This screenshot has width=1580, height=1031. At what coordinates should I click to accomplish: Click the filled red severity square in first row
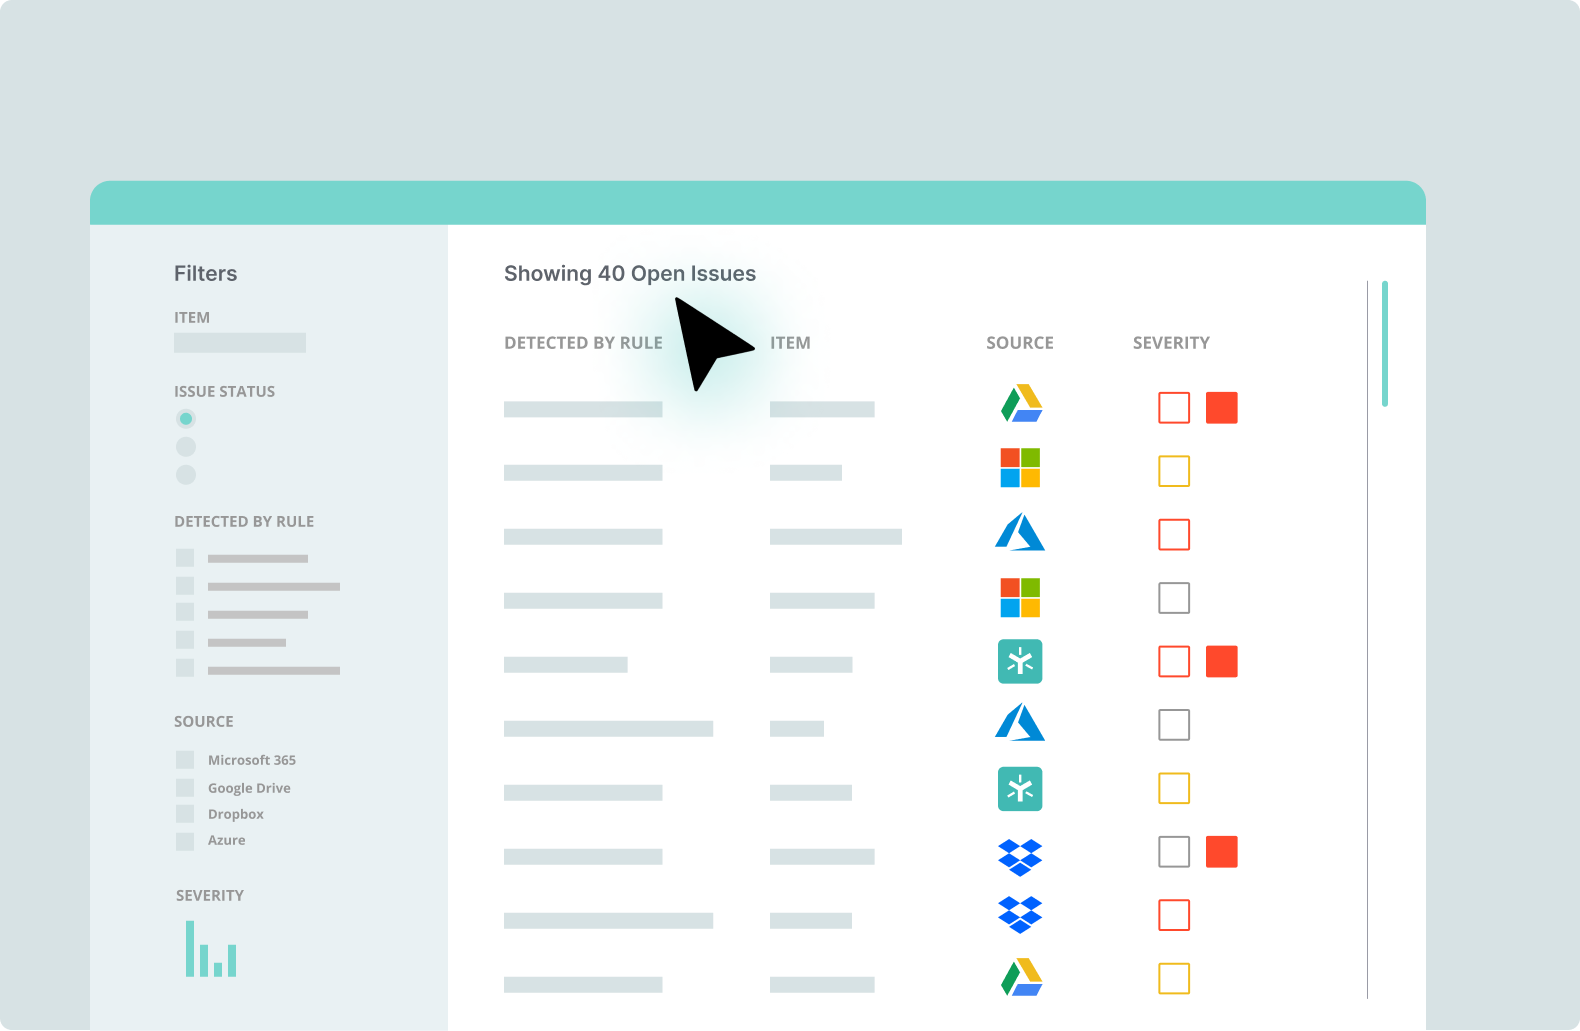pyautogui.click(x=1221, y=408)
